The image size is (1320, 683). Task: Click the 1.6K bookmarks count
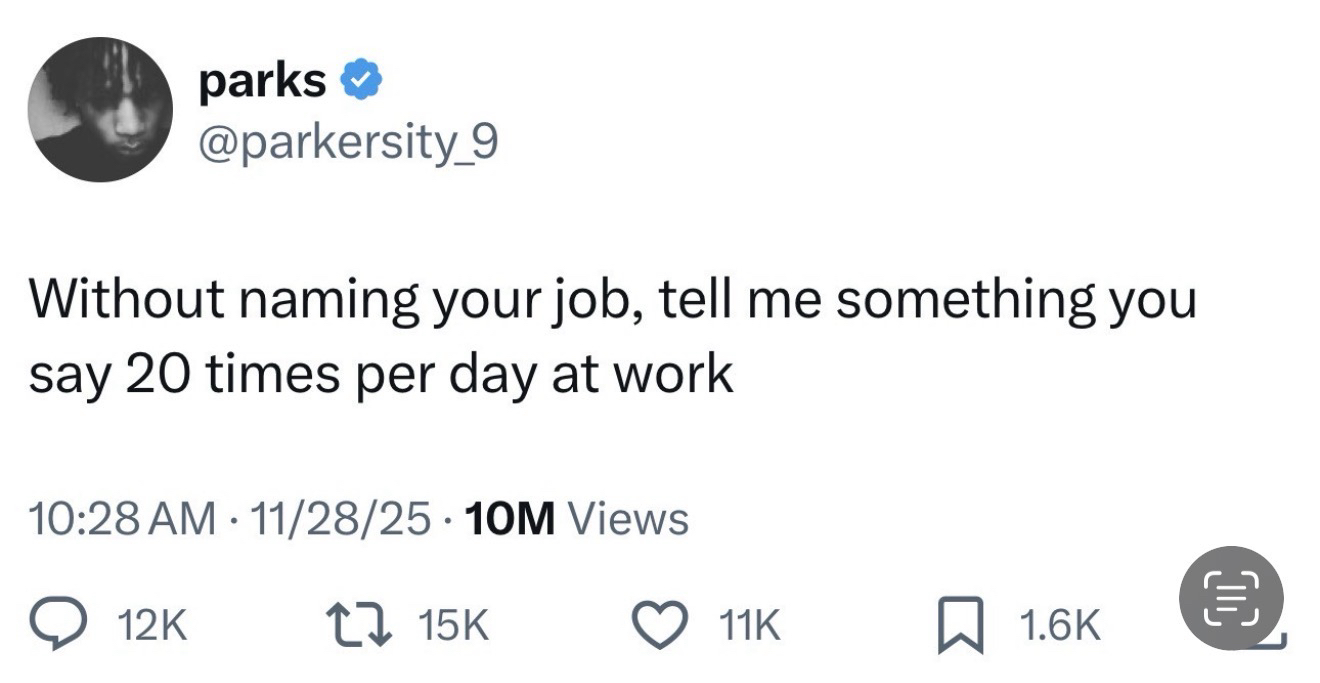1059,627
